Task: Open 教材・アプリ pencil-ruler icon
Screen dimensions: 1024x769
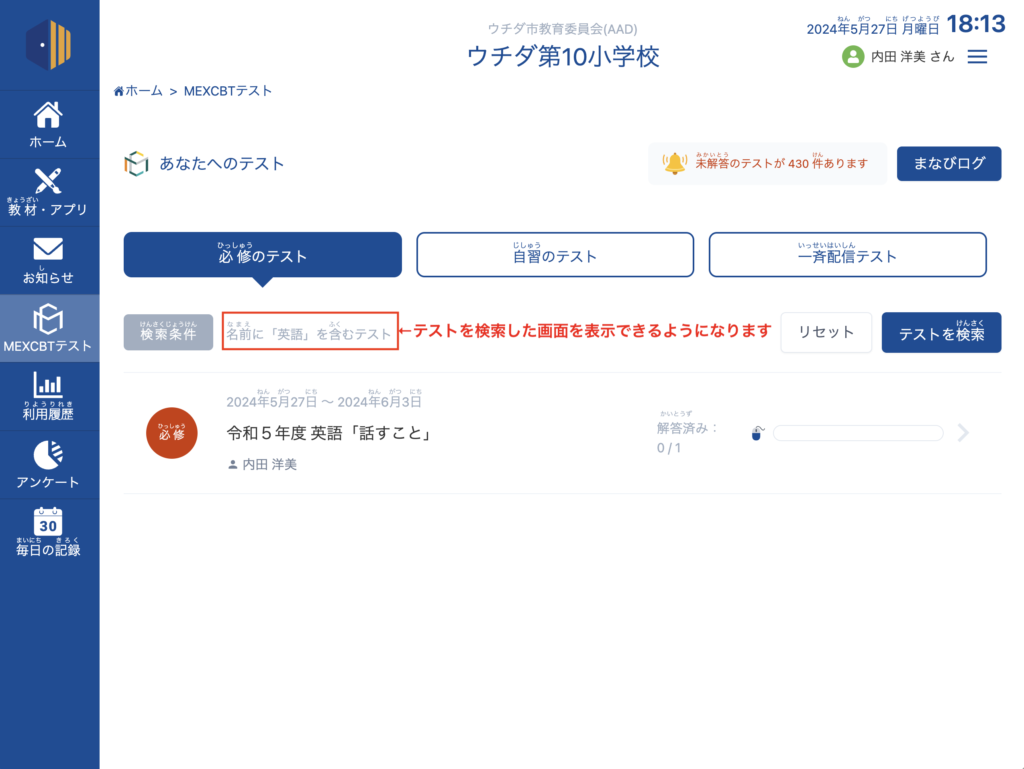Action: point(48,182)
